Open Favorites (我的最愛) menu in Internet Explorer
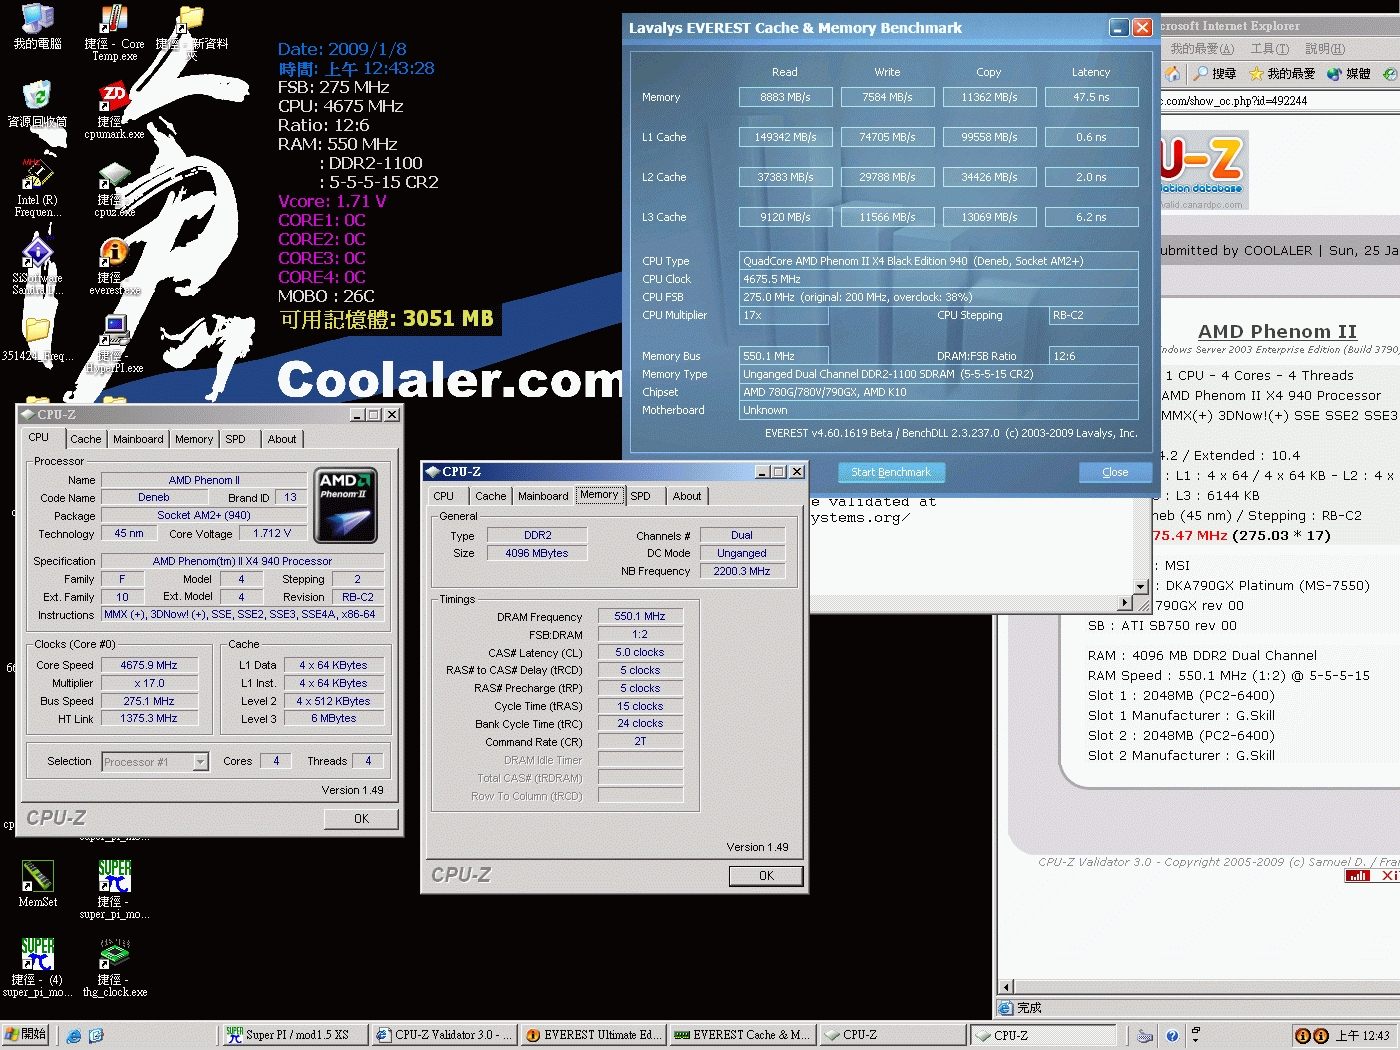The height and width of the screenshot is (1050, 1400). click(1202, 49)
